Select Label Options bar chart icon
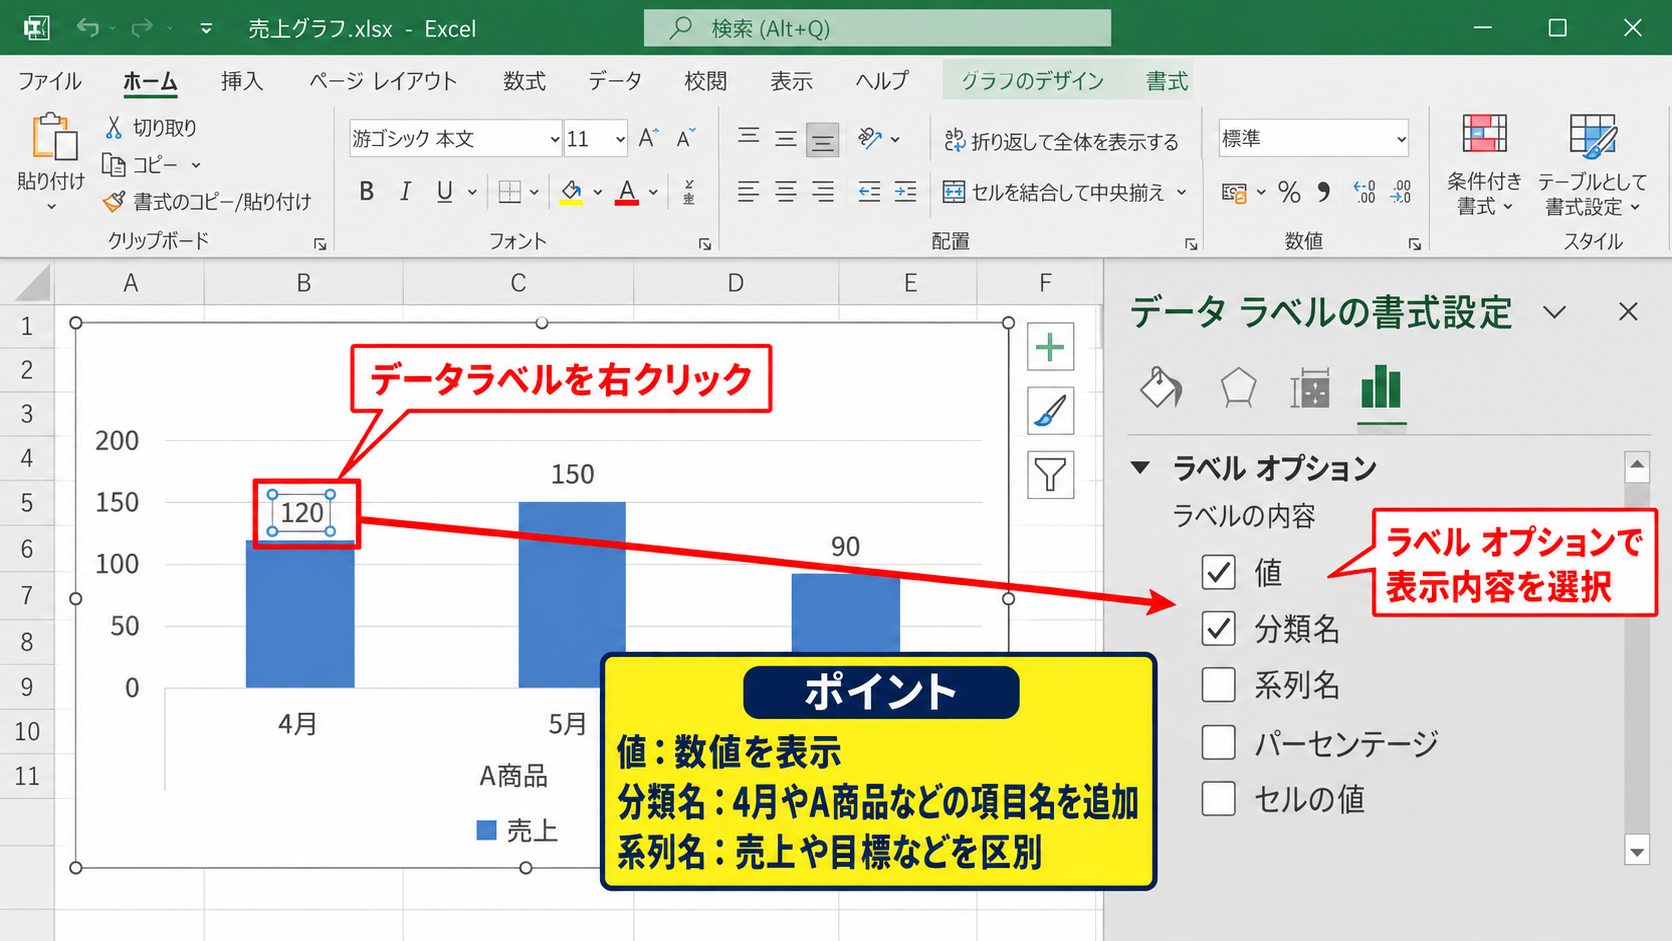Image resolution: width=1672 pixels, height=941 pixels. 1381,387
